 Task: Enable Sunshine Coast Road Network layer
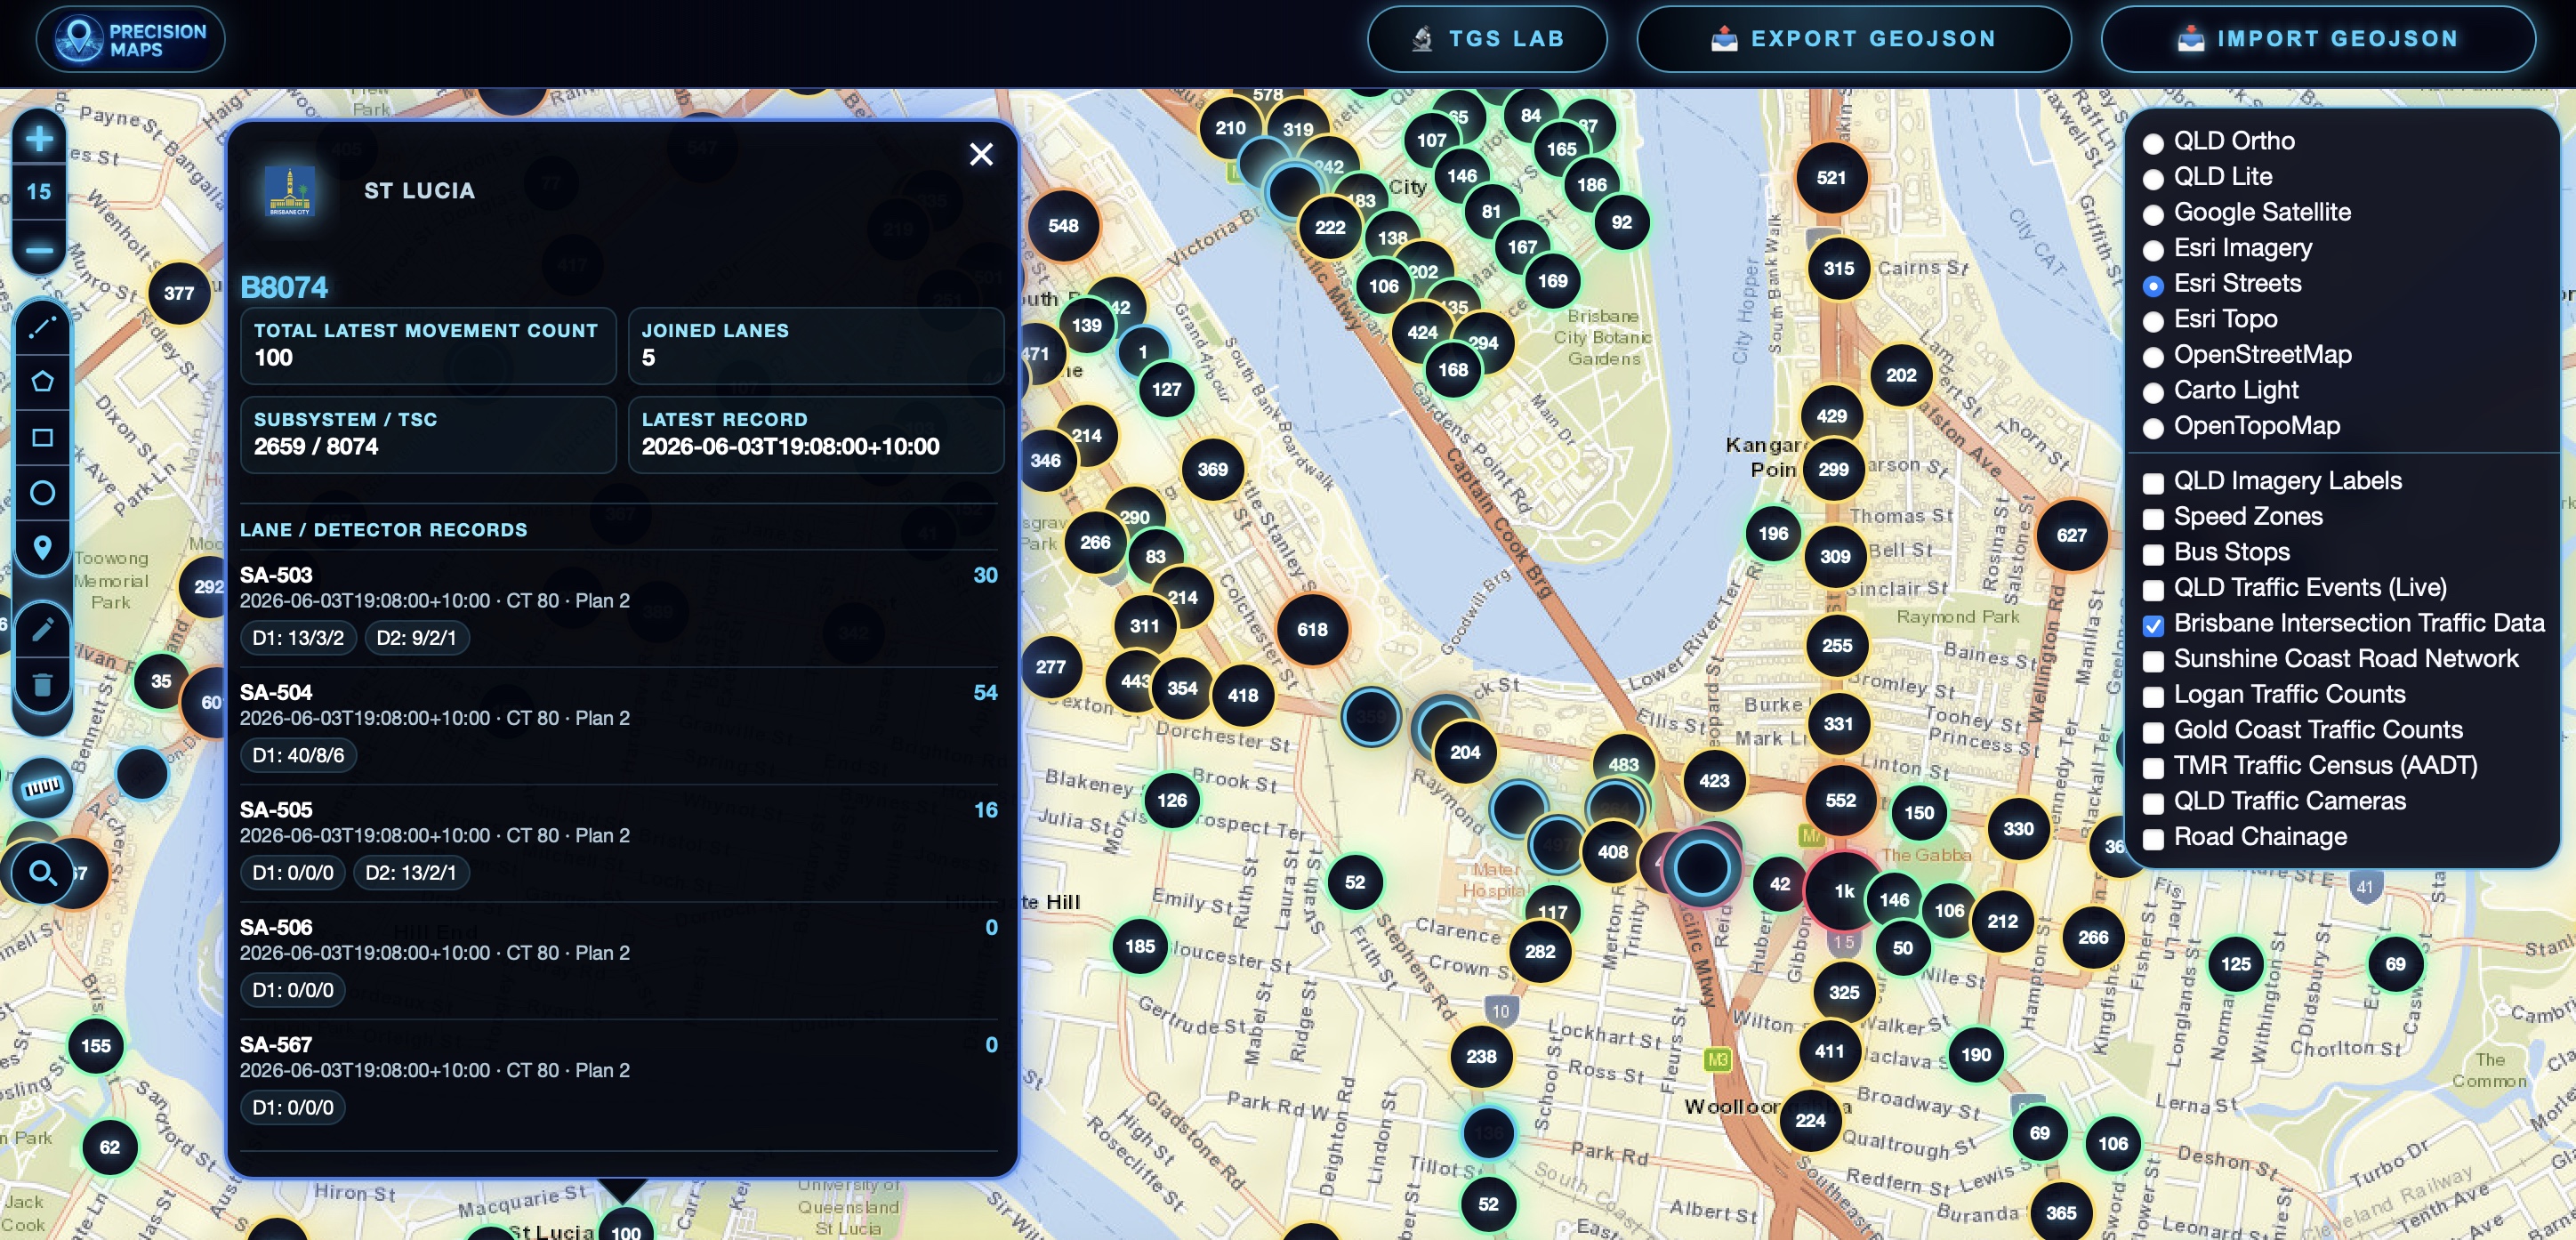coord(2153,661)
